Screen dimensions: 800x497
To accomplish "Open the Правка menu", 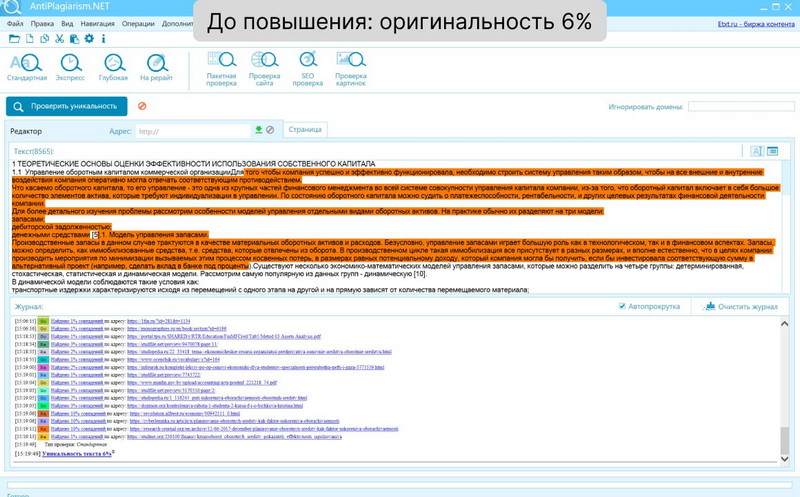I will point(42,23).
